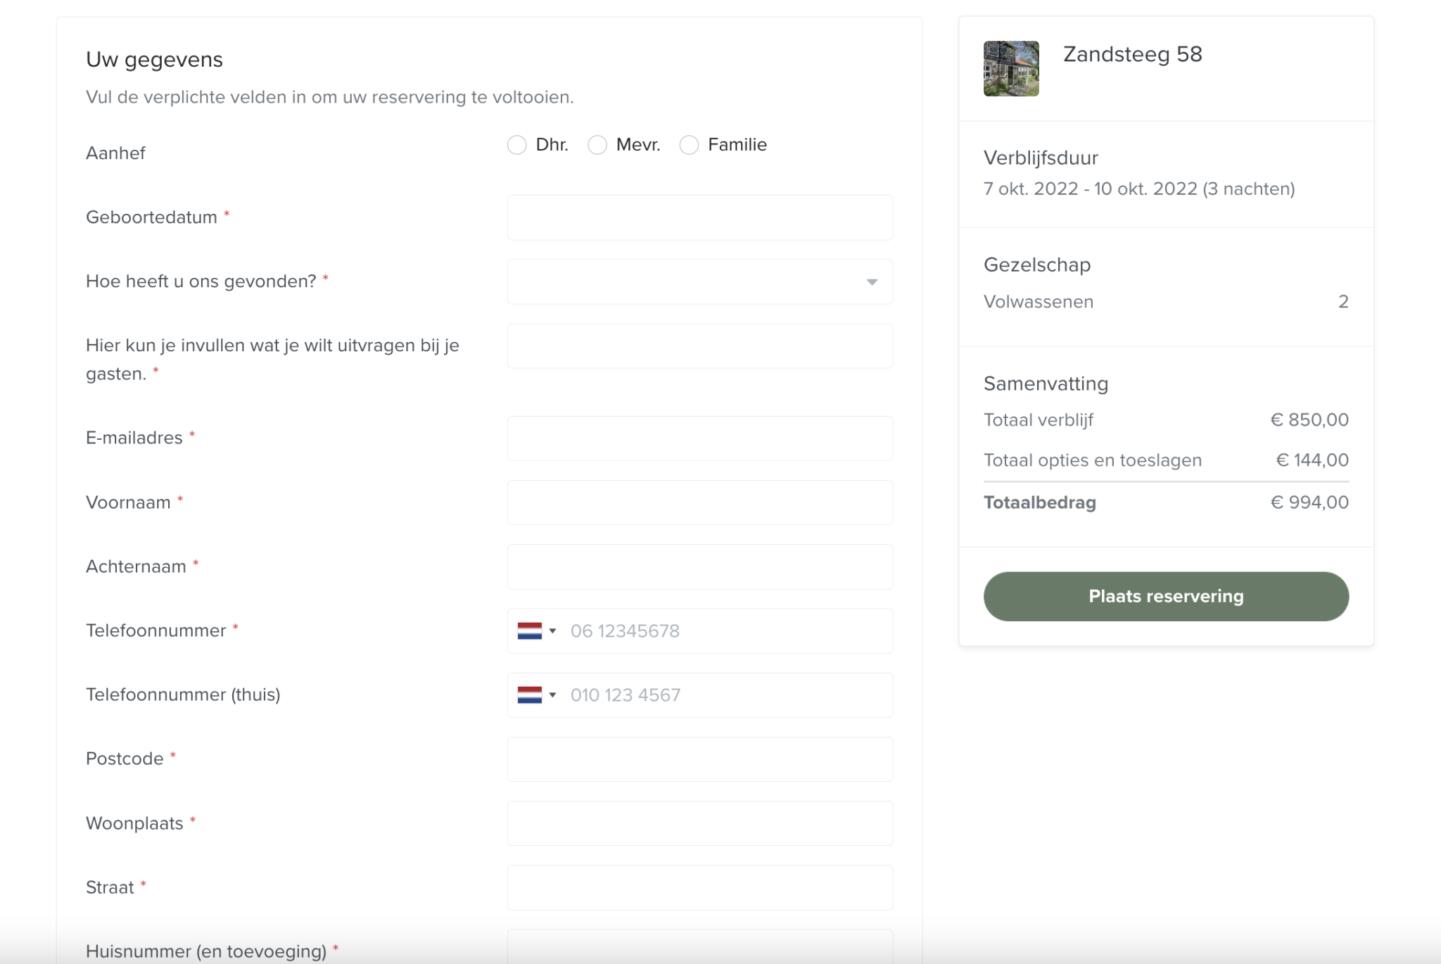Click the Achternaam input box
This screenshot has width=1441, height=964.
(x=699, y=567)
